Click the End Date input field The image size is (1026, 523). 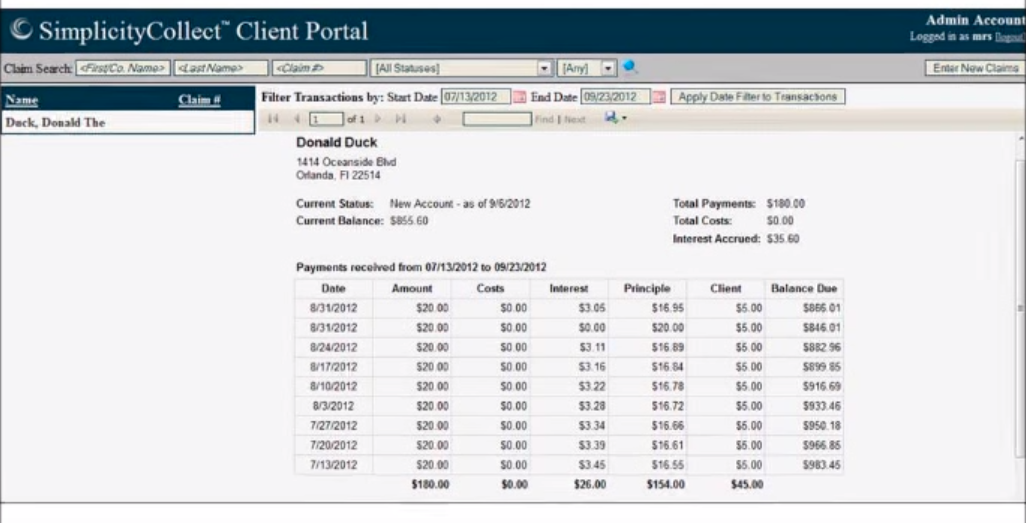(616, 97)
